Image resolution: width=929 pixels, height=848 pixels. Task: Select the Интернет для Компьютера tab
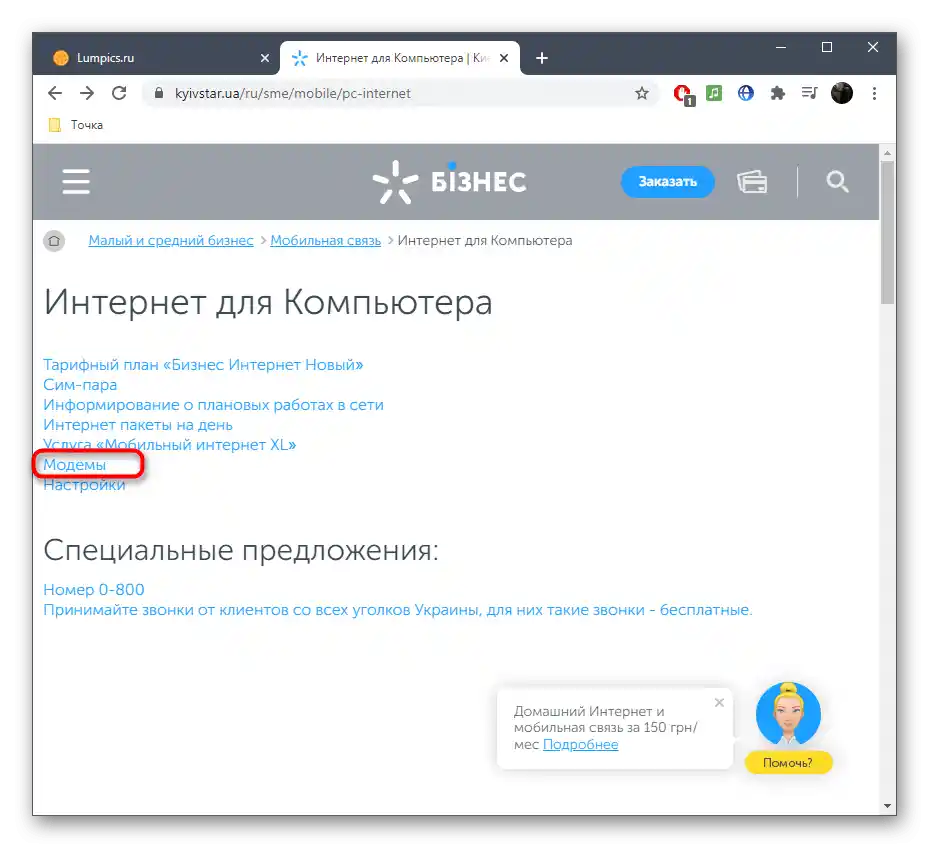[x=400, y=58]
